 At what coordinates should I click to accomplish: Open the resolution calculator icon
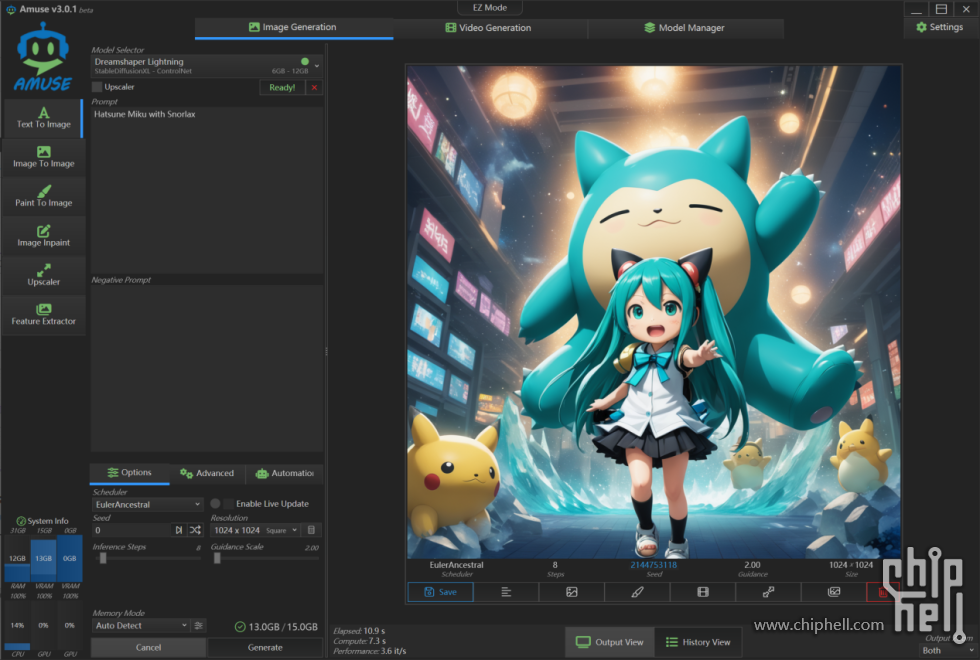[311, 530]
